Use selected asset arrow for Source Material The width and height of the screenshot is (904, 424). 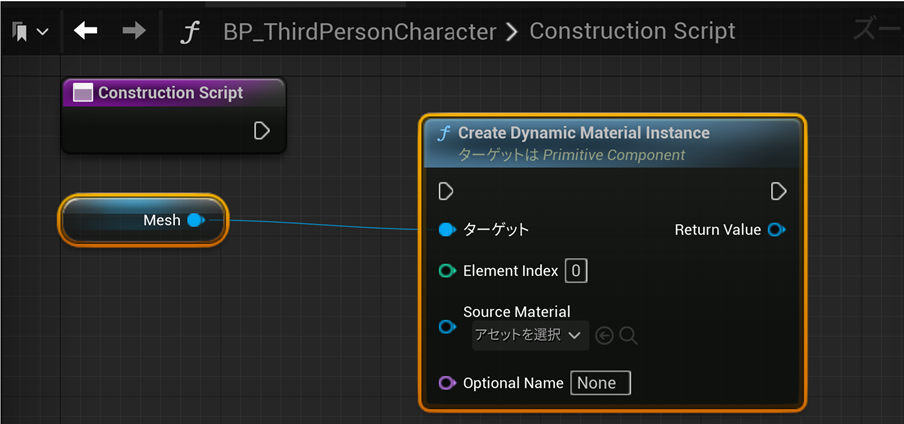pyautogui.click(x=604, y=336)
